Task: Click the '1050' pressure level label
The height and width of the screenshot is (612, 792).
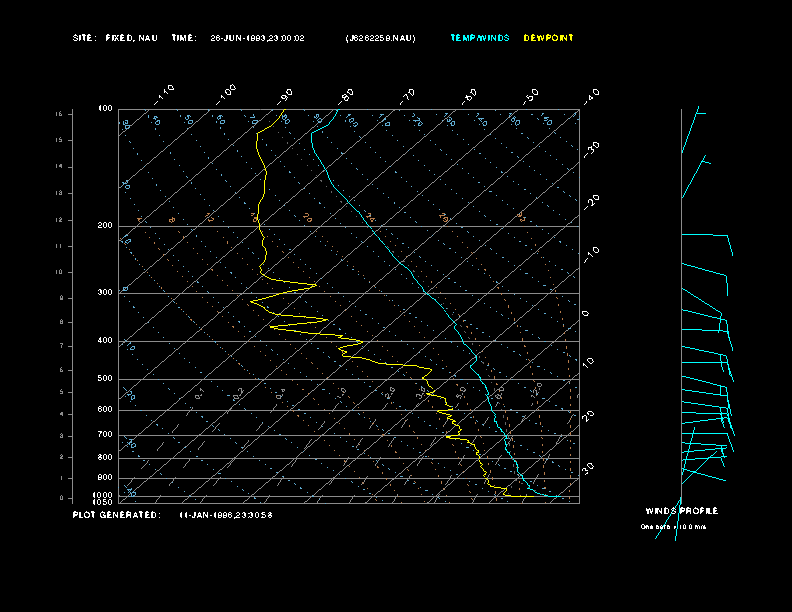Action: [x=103, y=502]
